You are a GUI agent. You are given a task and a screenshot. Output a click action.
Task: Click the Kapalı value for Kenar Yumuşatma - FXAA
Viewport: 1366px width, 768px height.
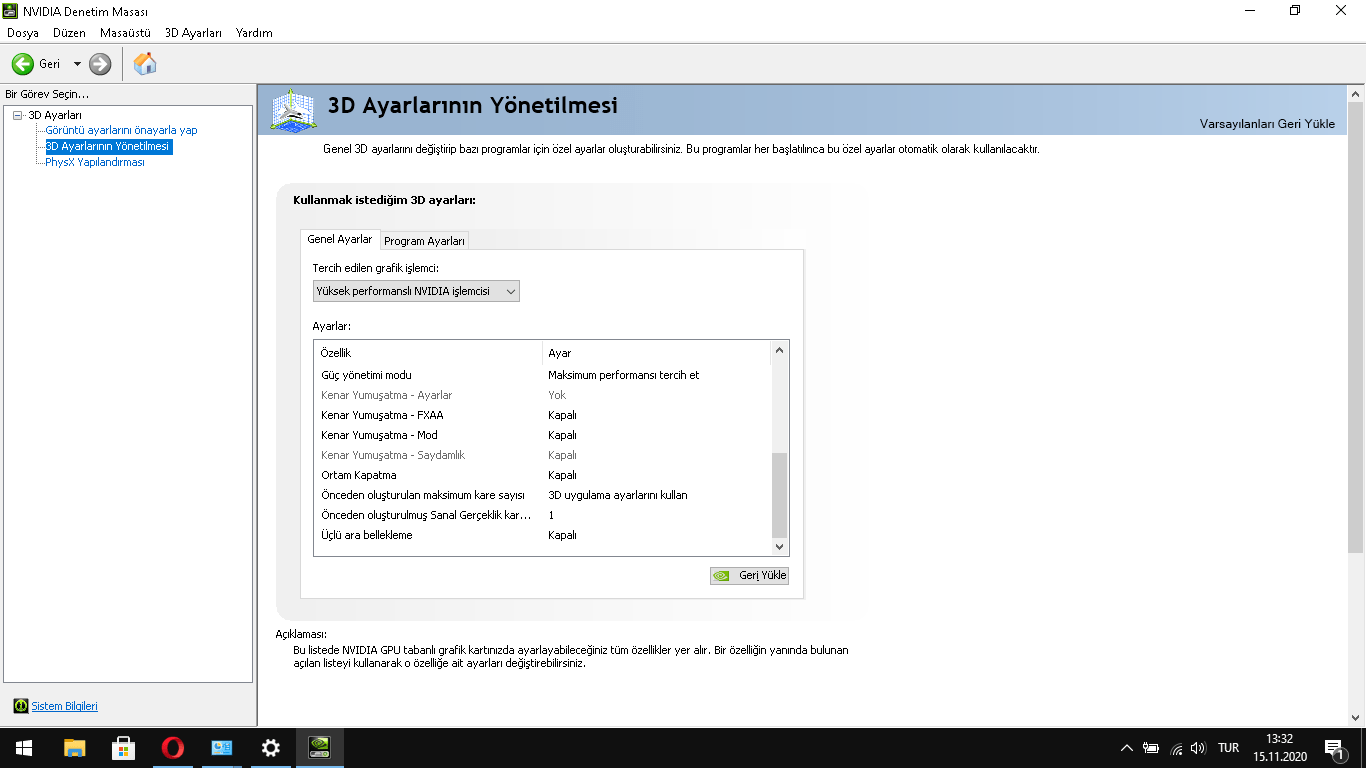point(562,415)
